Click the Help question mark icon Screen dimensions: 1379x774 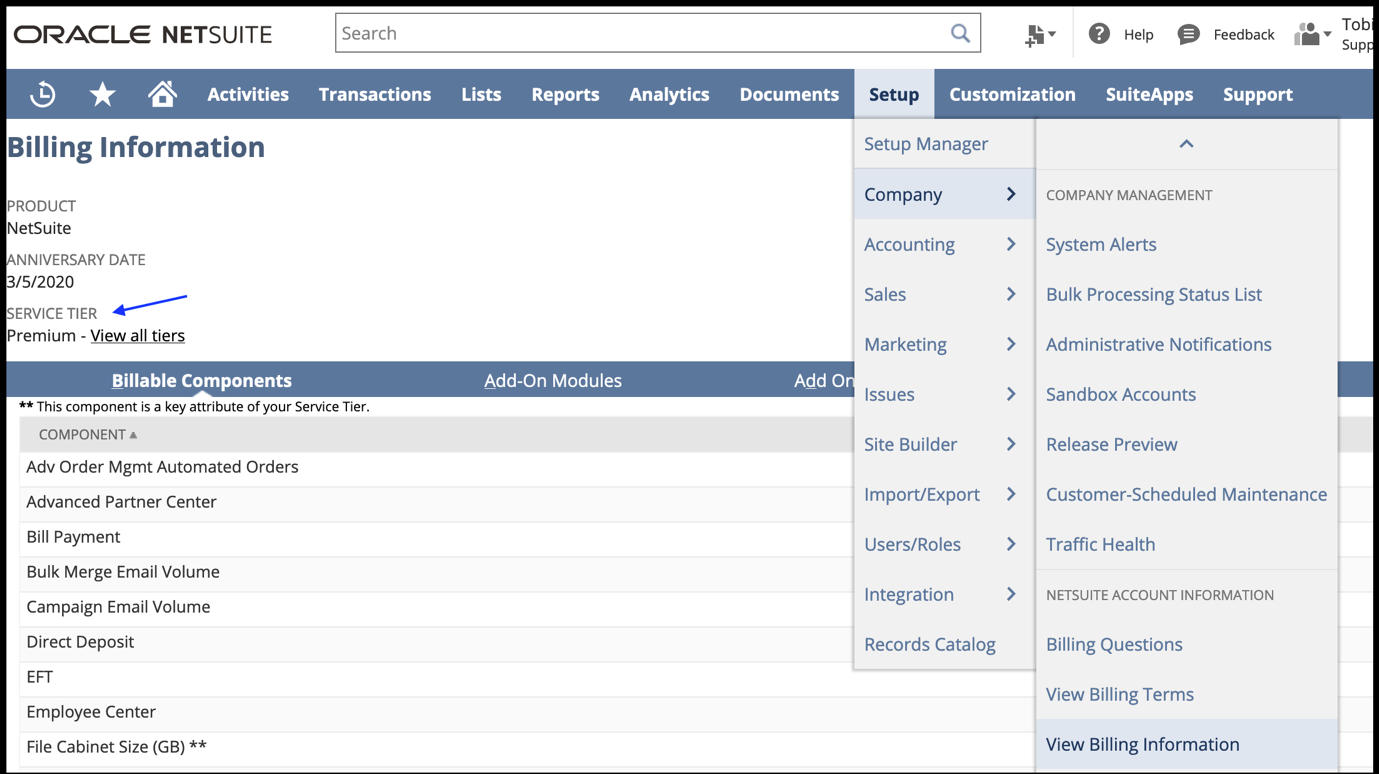coord(1099,33)
